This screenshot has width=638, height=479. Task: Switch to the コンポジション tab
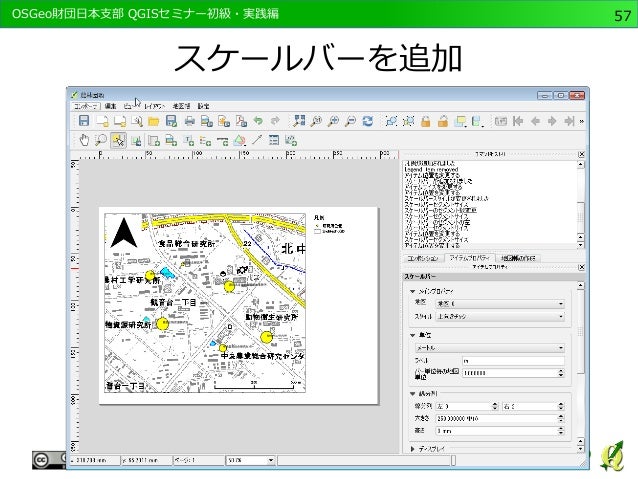[423, 258]
